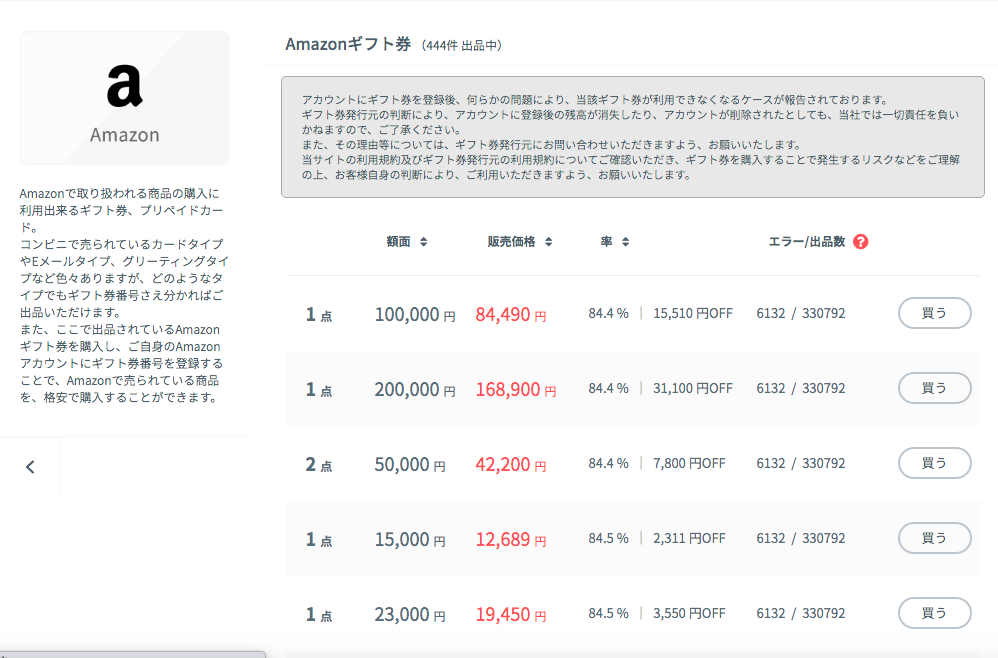This screenshot has height=658, width=998.
Task: Click the 19,450 円 selling price
Action: tap(510, 615)
